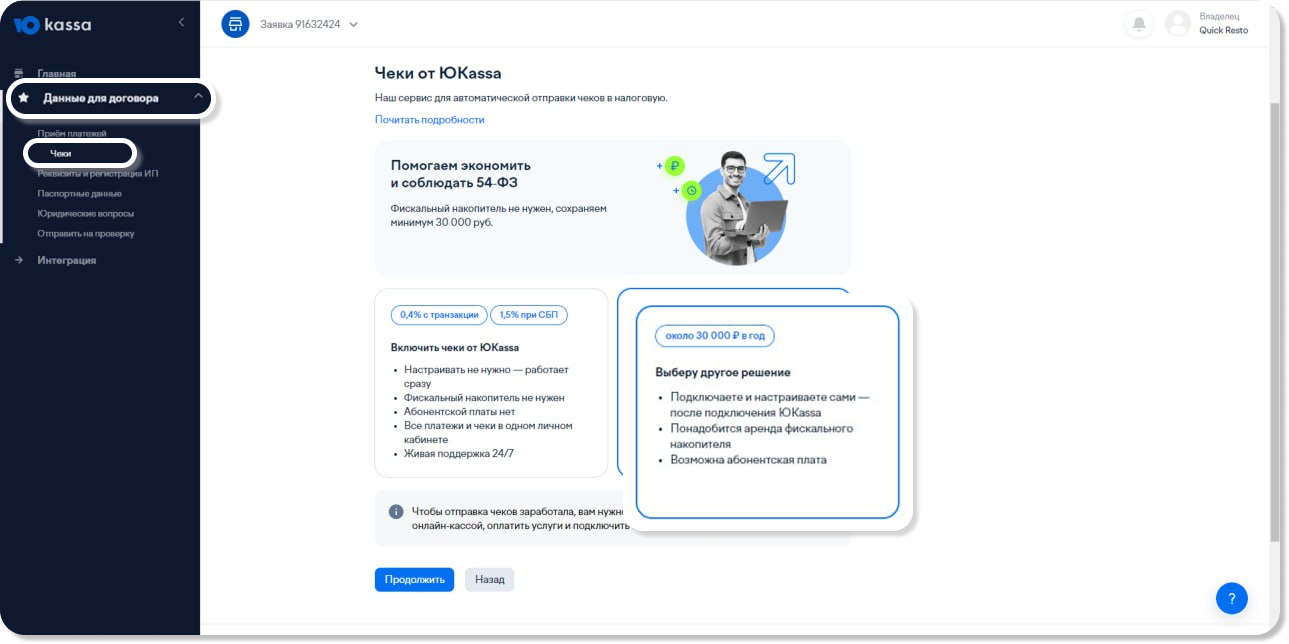Click the blue store icon in header
The height and width of the screenshot is (644, 1289).
(235, 24)
